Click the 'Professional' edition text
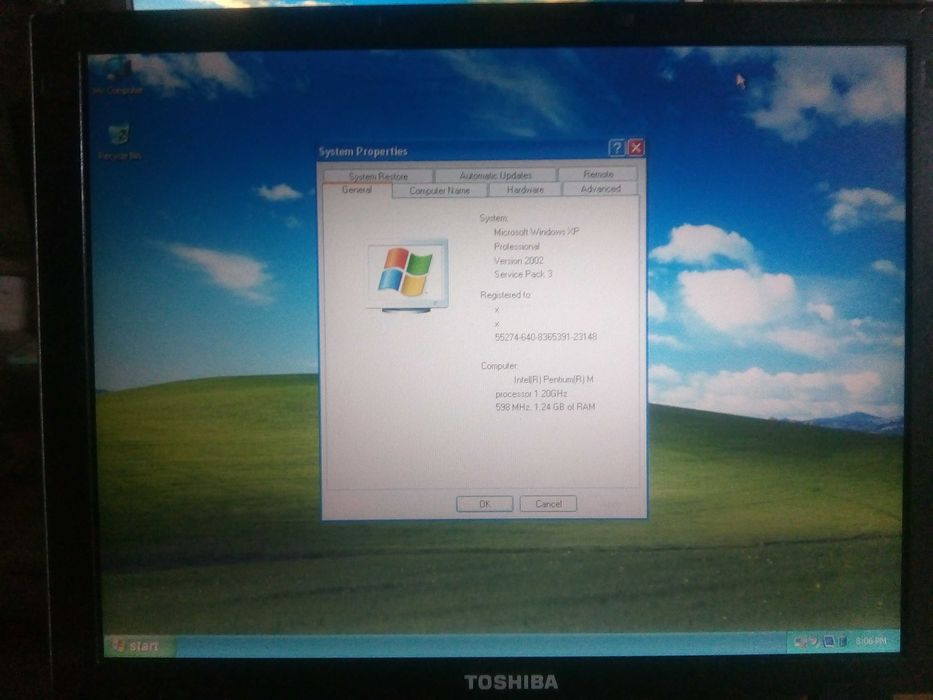Image resolution: width=933 pixels, height=700 pixels. [516, 246]
